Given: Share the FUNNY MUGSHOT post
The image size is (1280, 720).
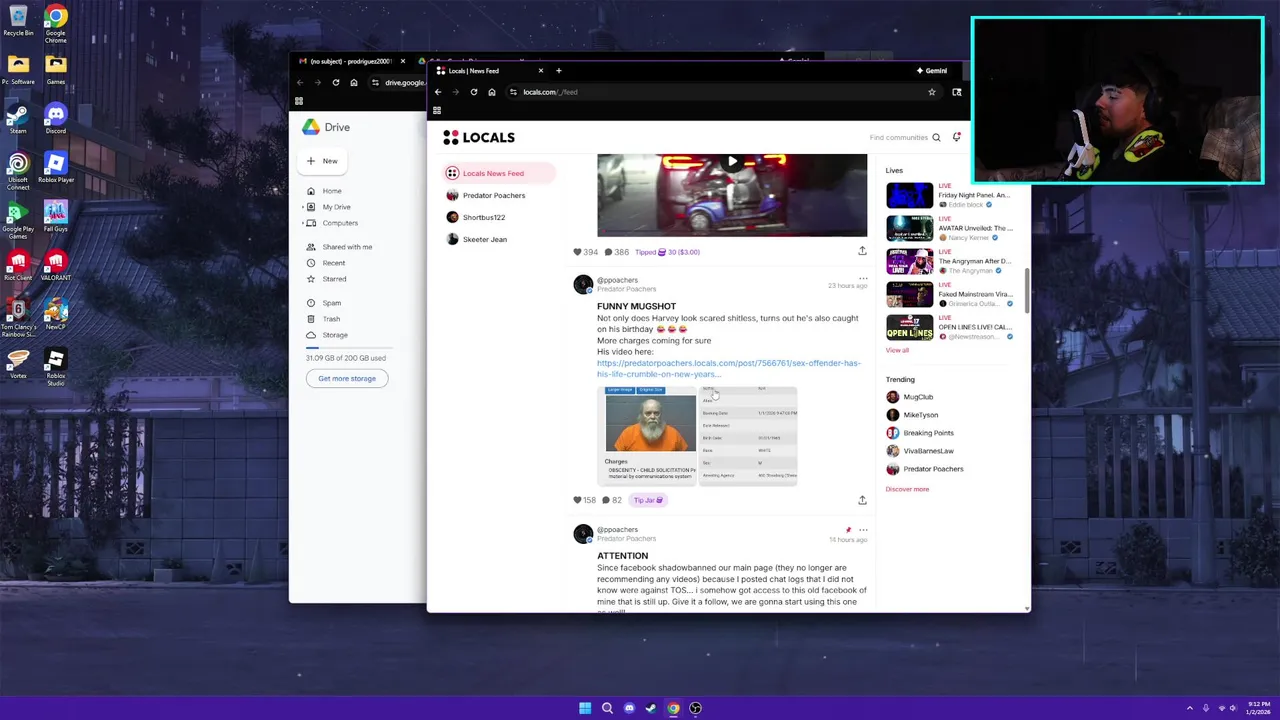Looking at the screenshot, I should [x=862, y=500].
